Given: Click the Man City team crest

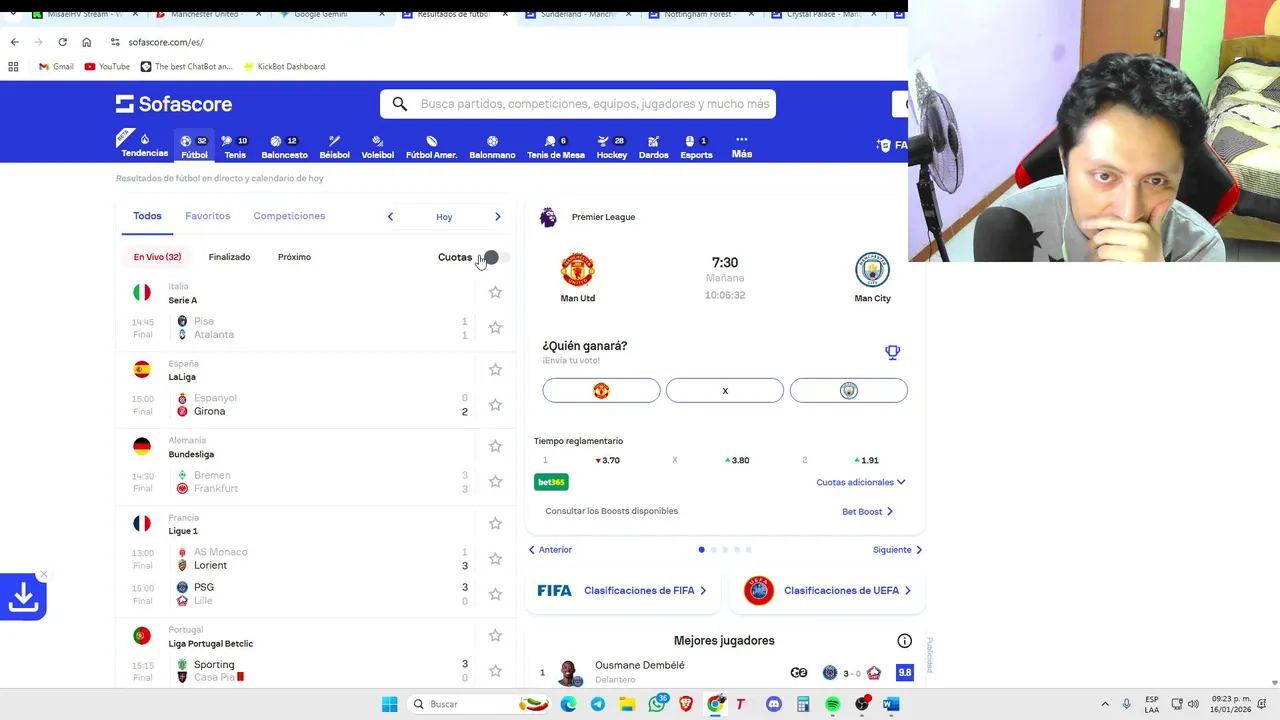Looking at the screenshot, I should (872, 270).
